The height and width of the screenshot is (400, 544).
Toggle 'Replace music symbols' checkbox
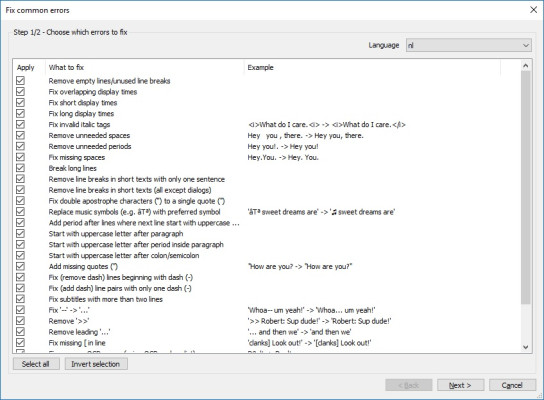(20, 212)
